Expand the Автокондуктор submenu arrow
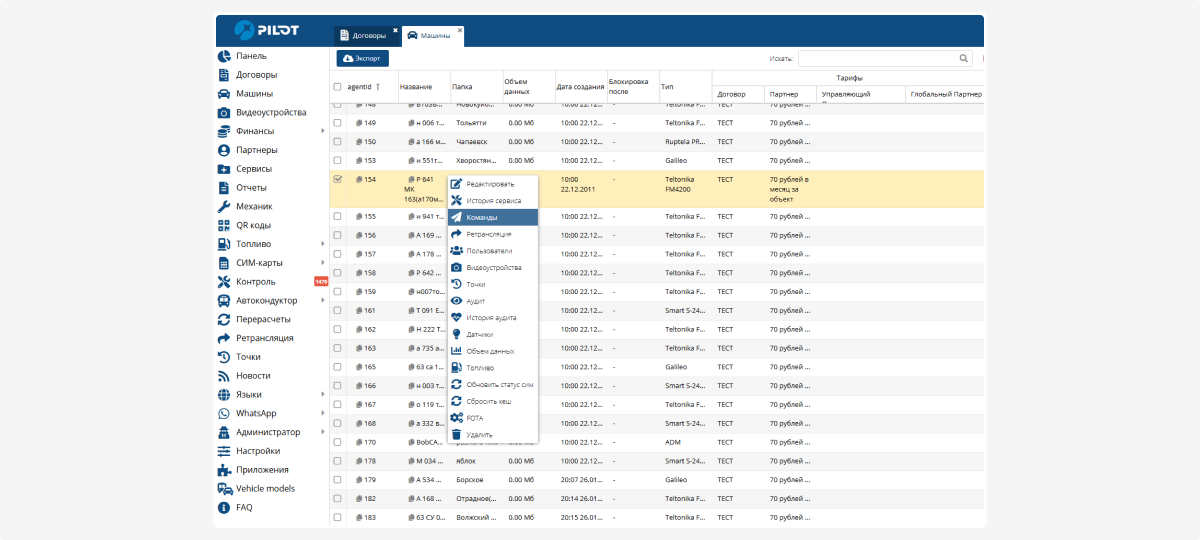The image size is (1200, 540). point(322,301)
